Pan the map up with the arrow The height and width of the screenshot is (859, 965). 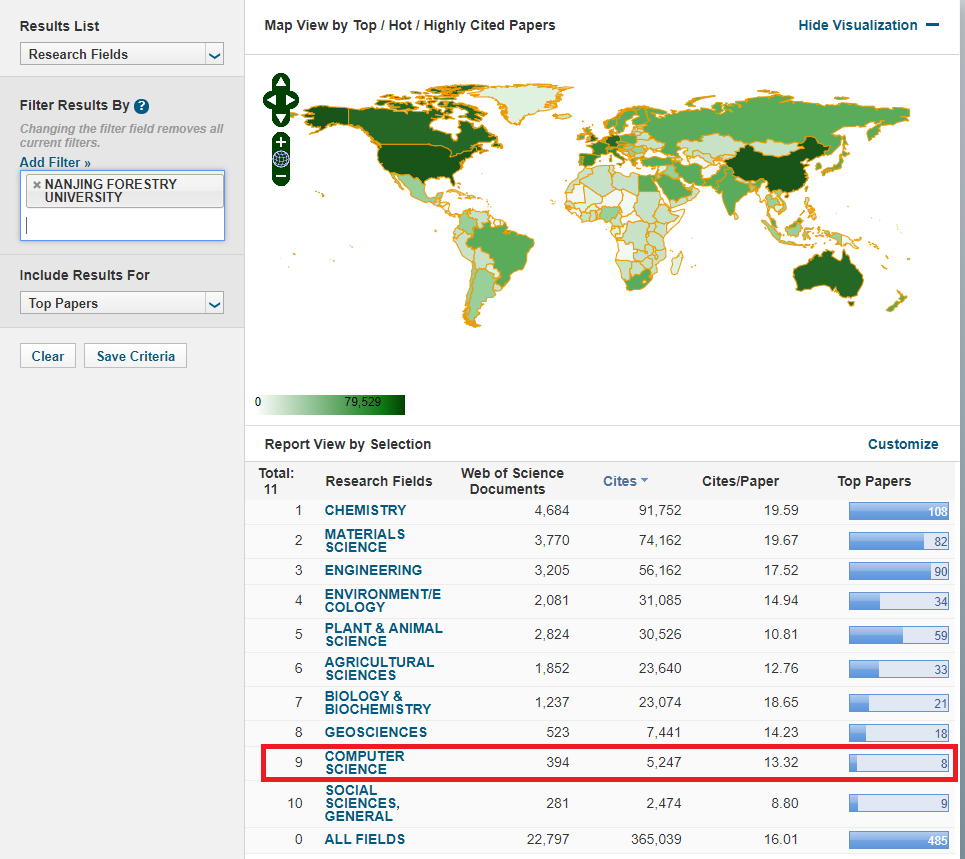click(x=281, y=82)
